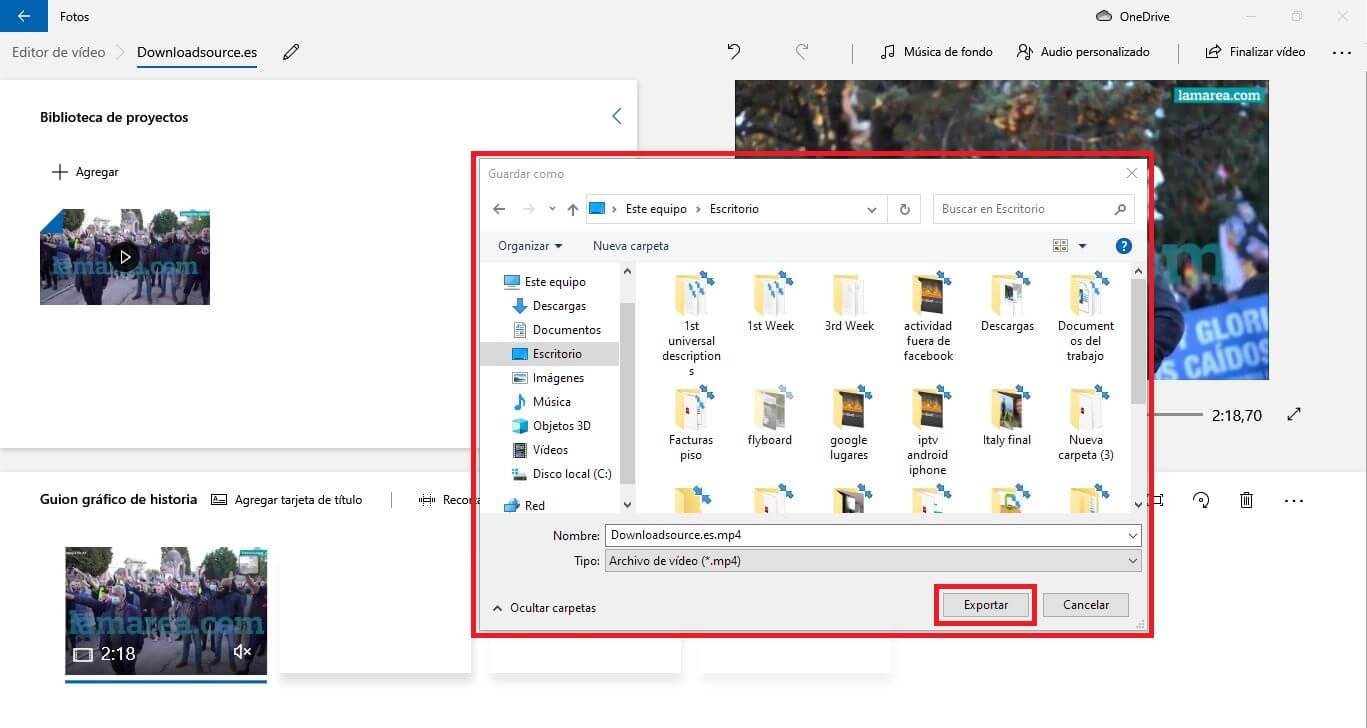Open dialog help icon
Image resolution: width=1367 pixels, height=728 pixels.
point(1123,245)
